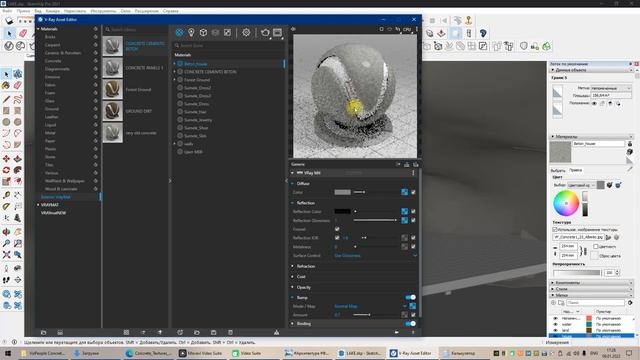
Task: Open Lights tab with bulb icon
Action: [x=191, y=33]
